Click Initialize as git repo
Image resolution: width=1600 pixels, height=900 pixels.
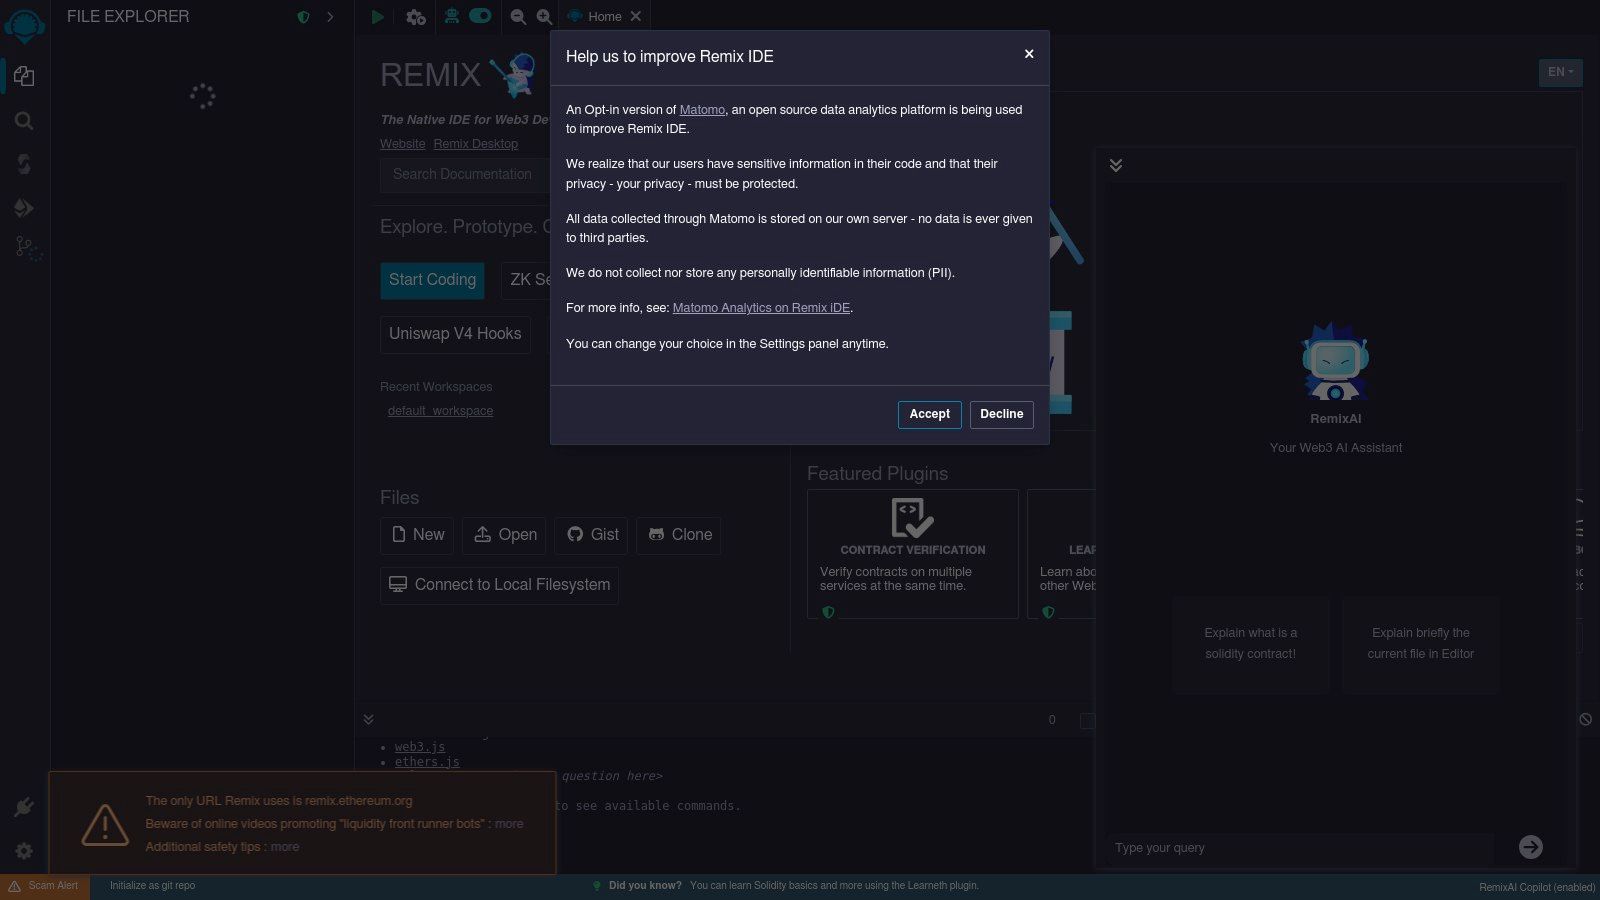(152, 886)
